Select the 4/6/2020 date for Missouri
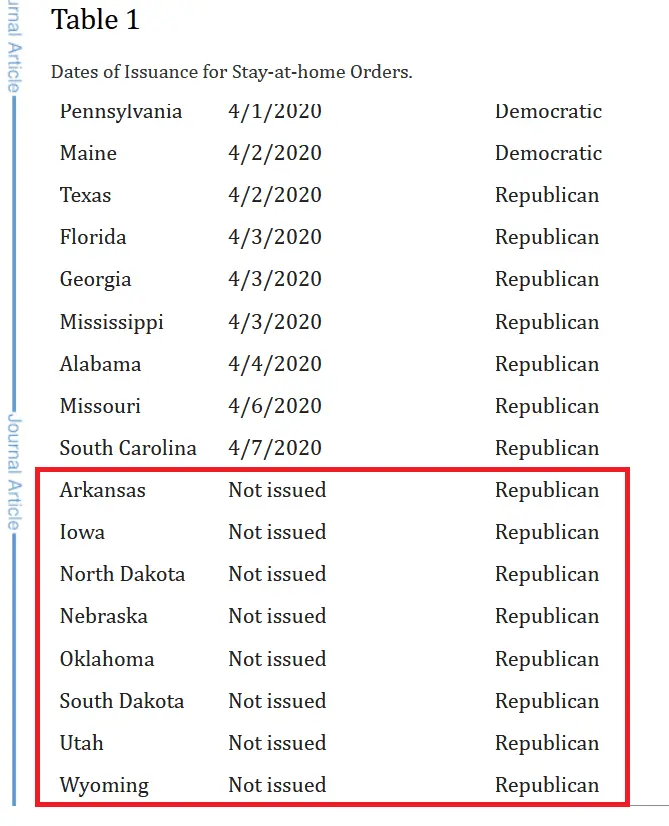 click(x=275, y=406)
